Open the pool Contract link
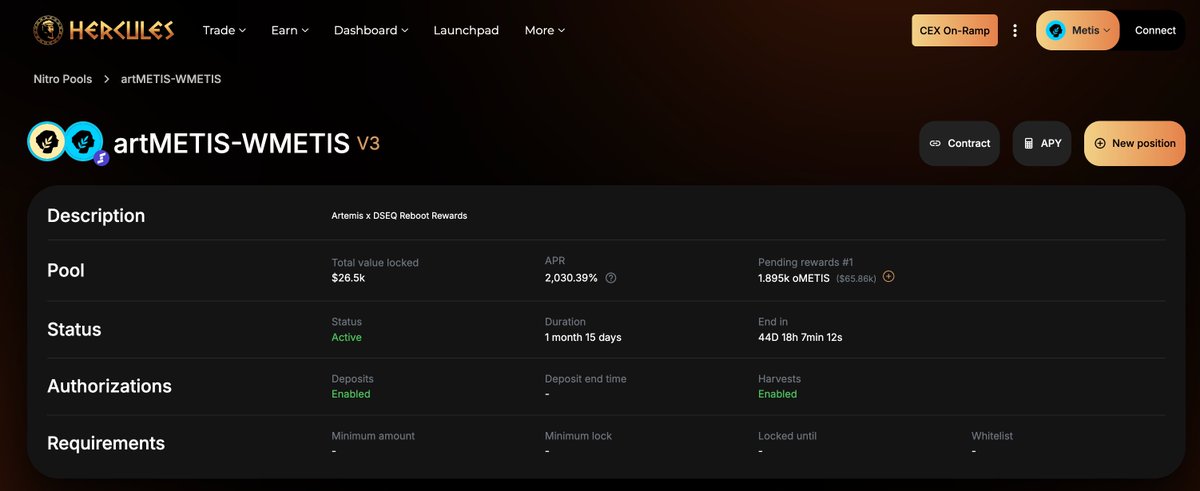1200x491 pixels. point(959,143)
